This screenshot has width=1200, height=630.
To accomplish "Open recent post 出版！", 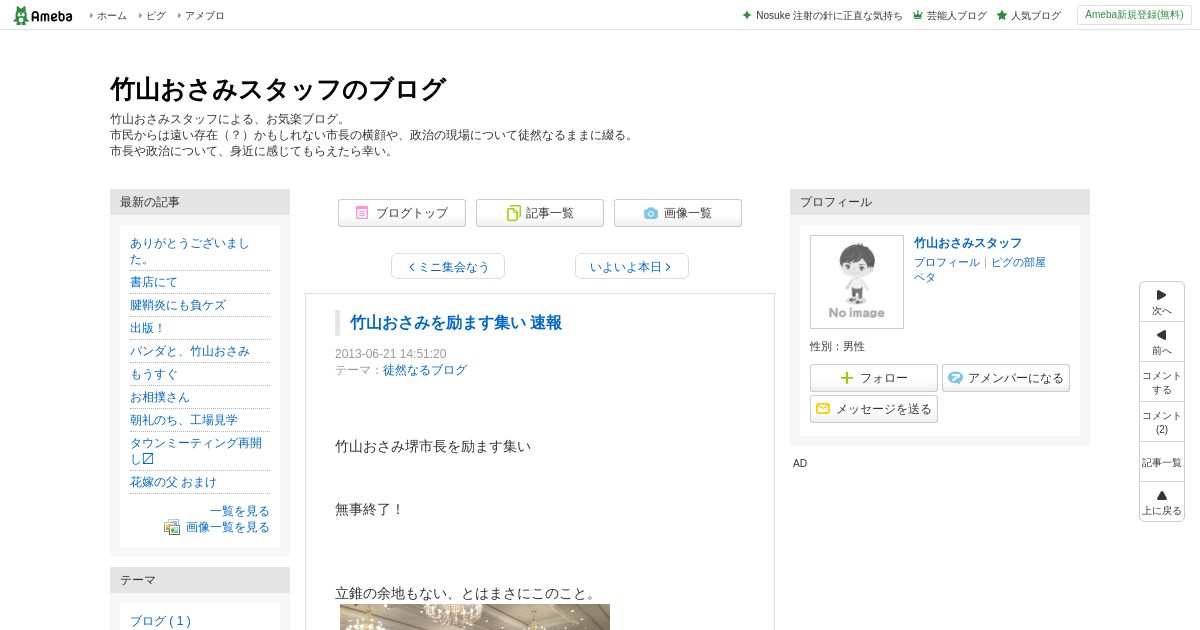I will pos(148,328).
